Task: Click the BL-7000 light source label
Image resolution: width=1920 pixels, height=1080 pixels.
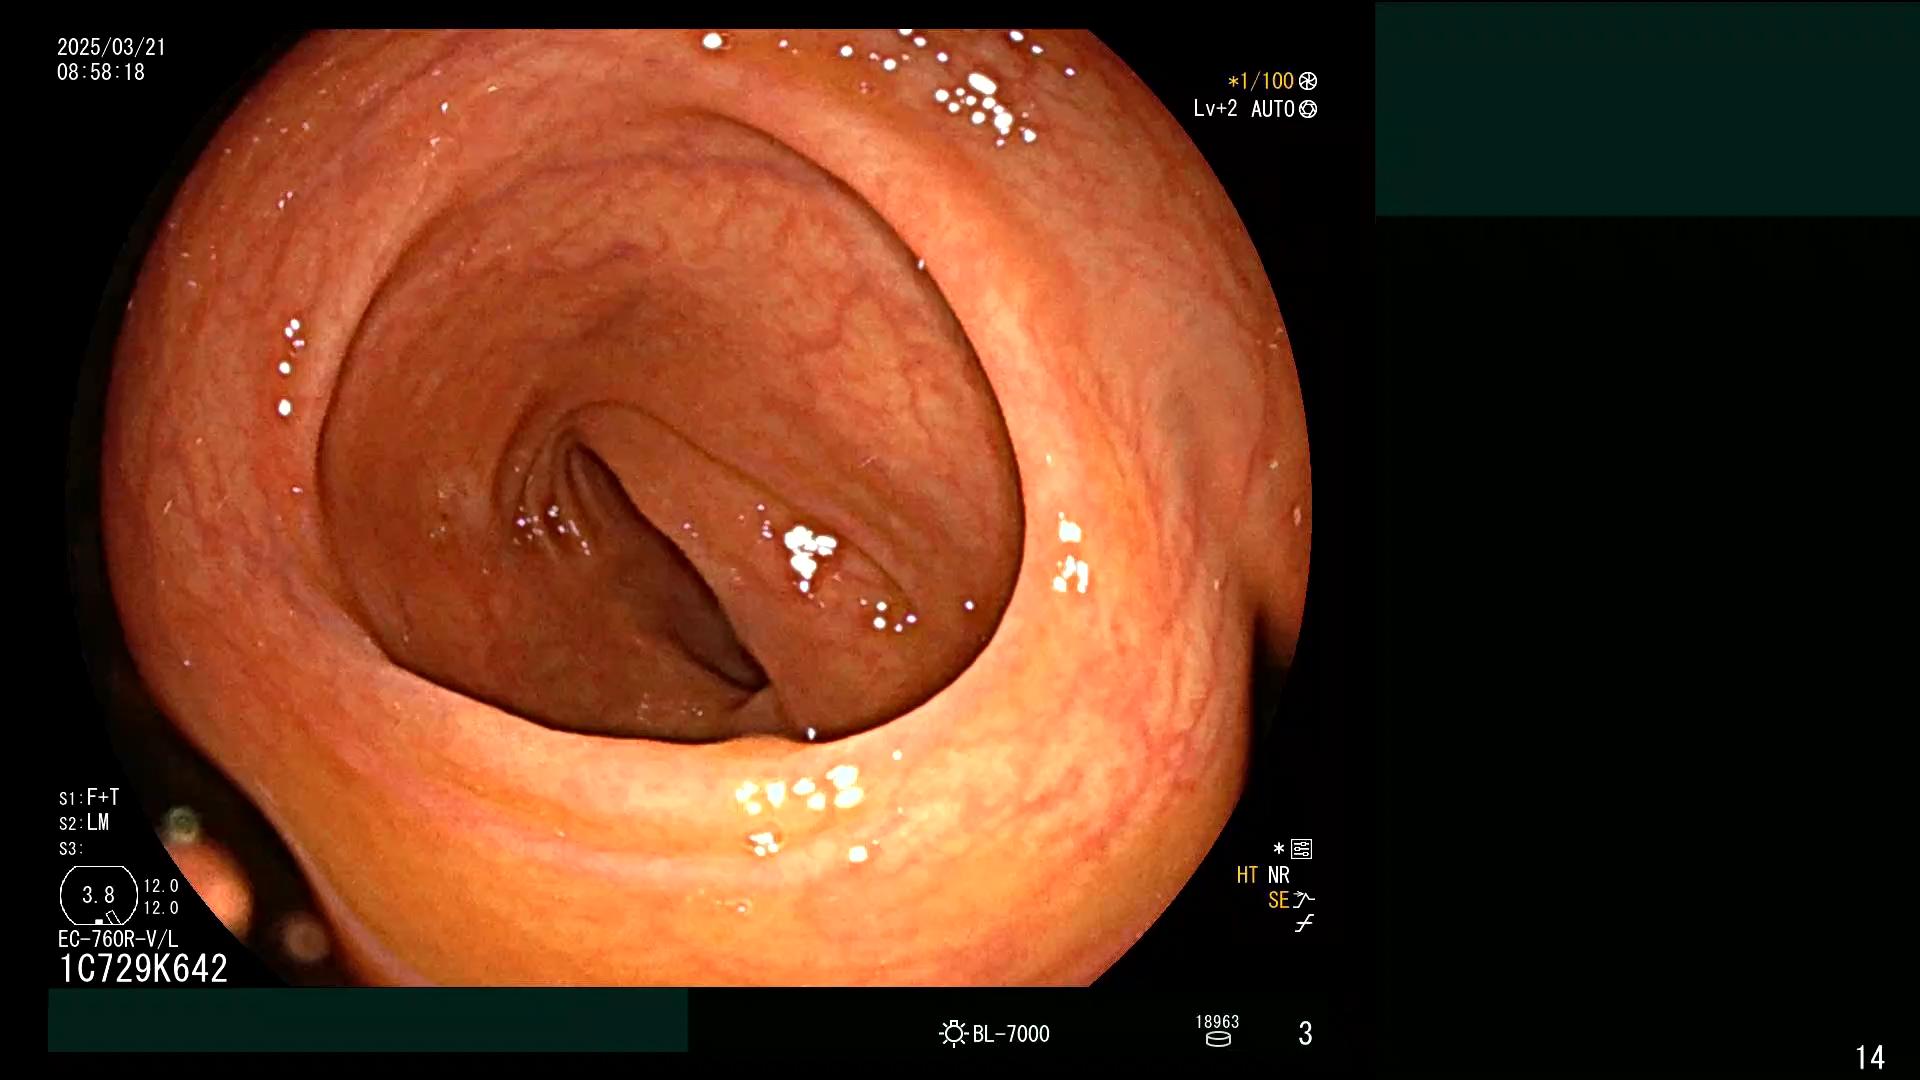Action: pyautogui.click(x=1011, y=1034)
